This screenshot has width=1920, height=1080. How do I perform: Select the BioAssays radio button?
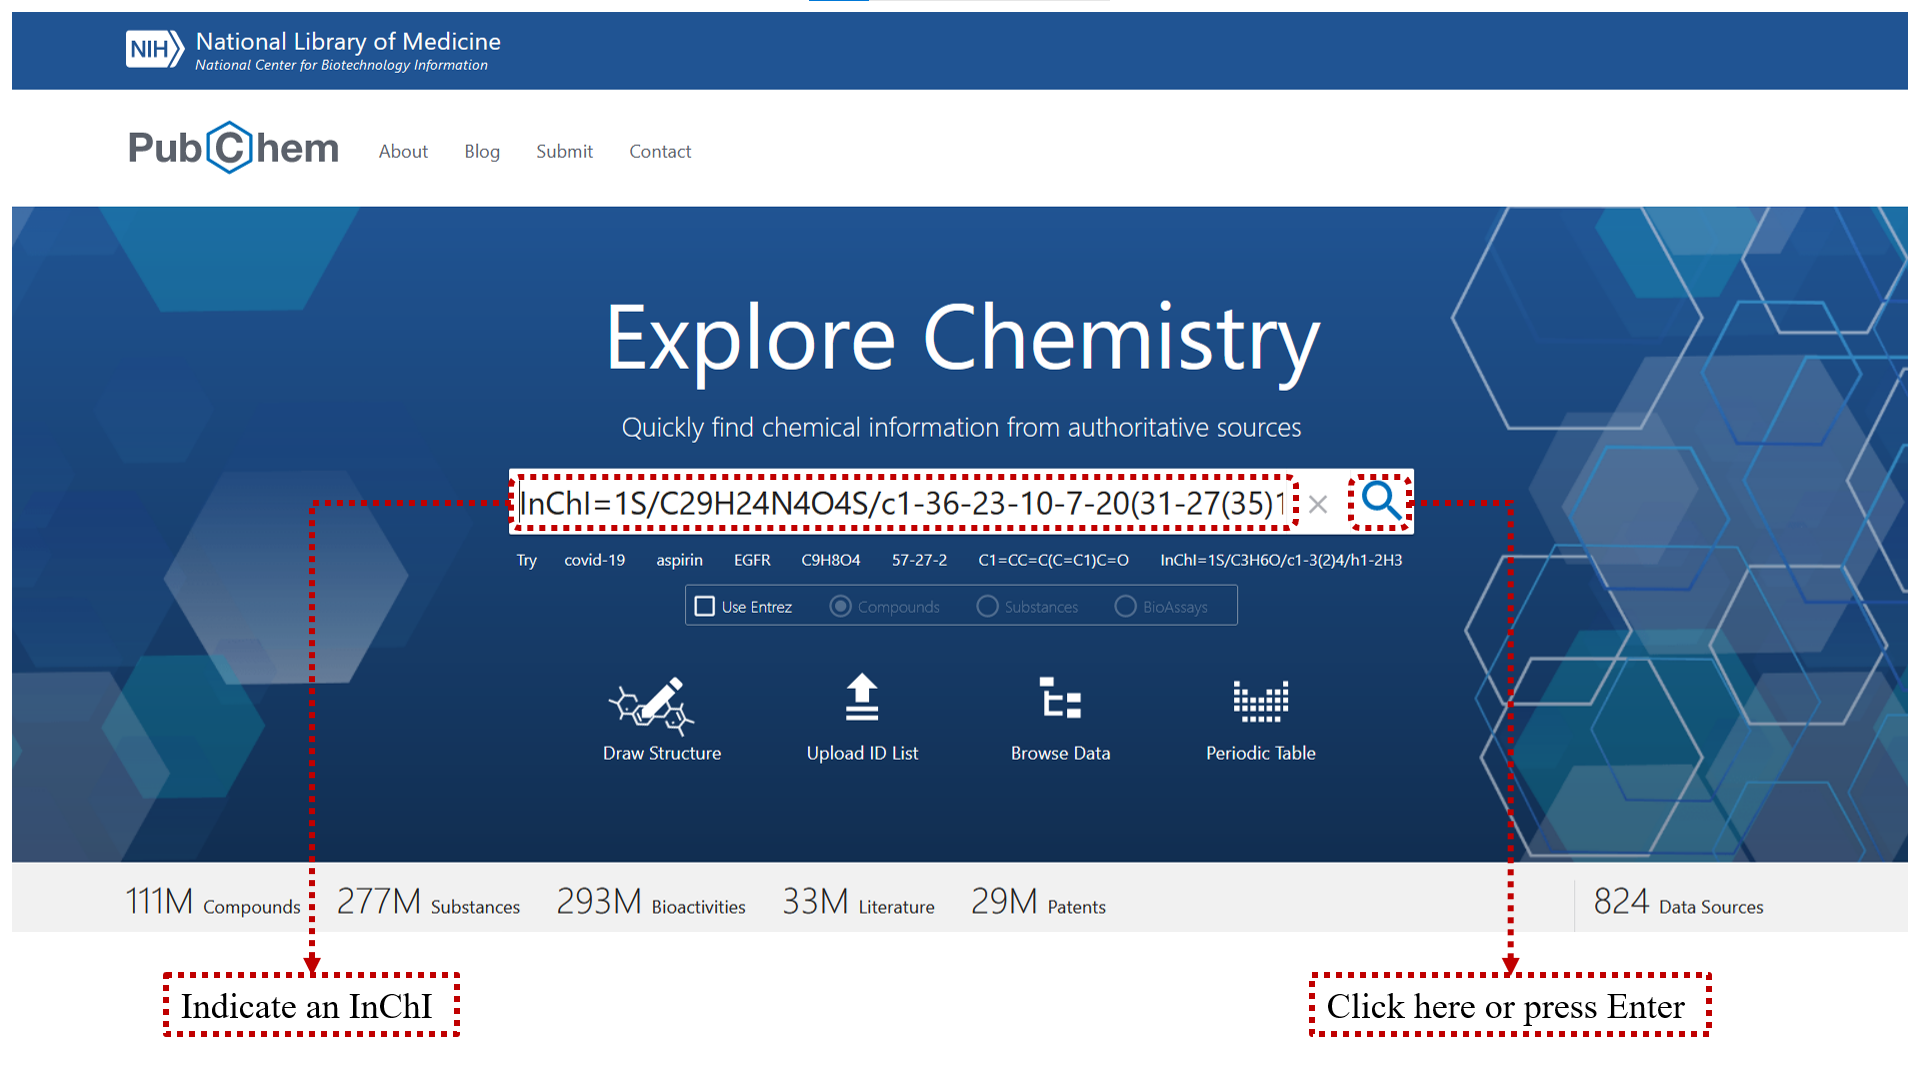[1125, 606]
